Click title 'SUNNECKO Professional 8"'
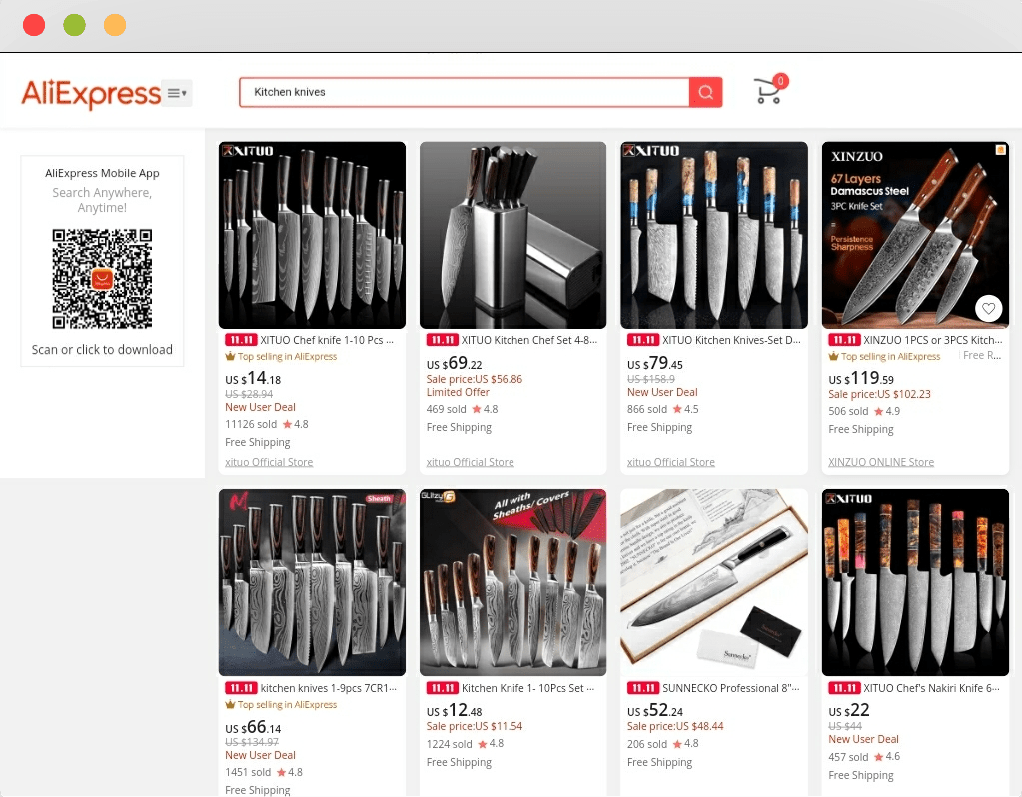This screenshot has height=797, width=1022. click(x=731, y=688)
